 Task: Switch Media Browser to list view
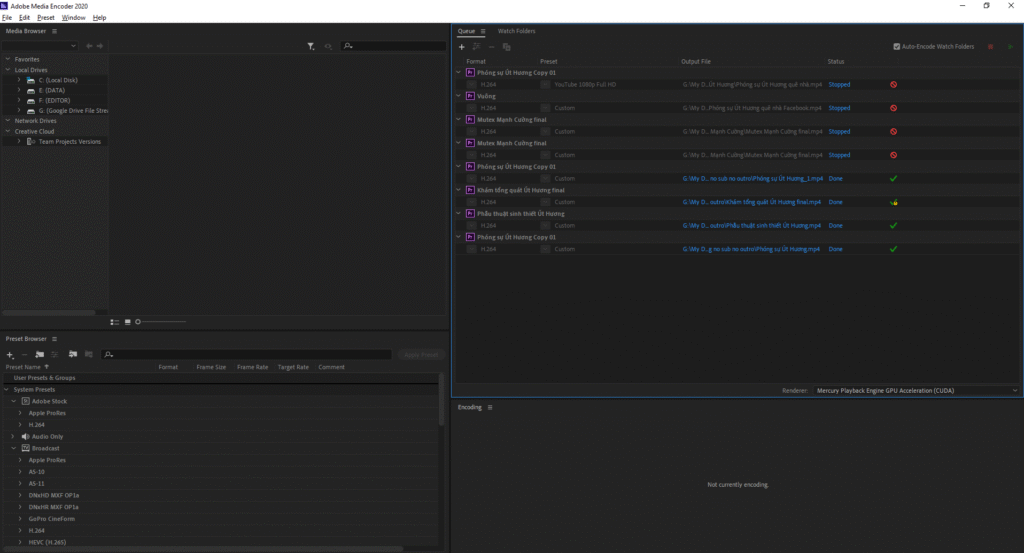point(115,322)
